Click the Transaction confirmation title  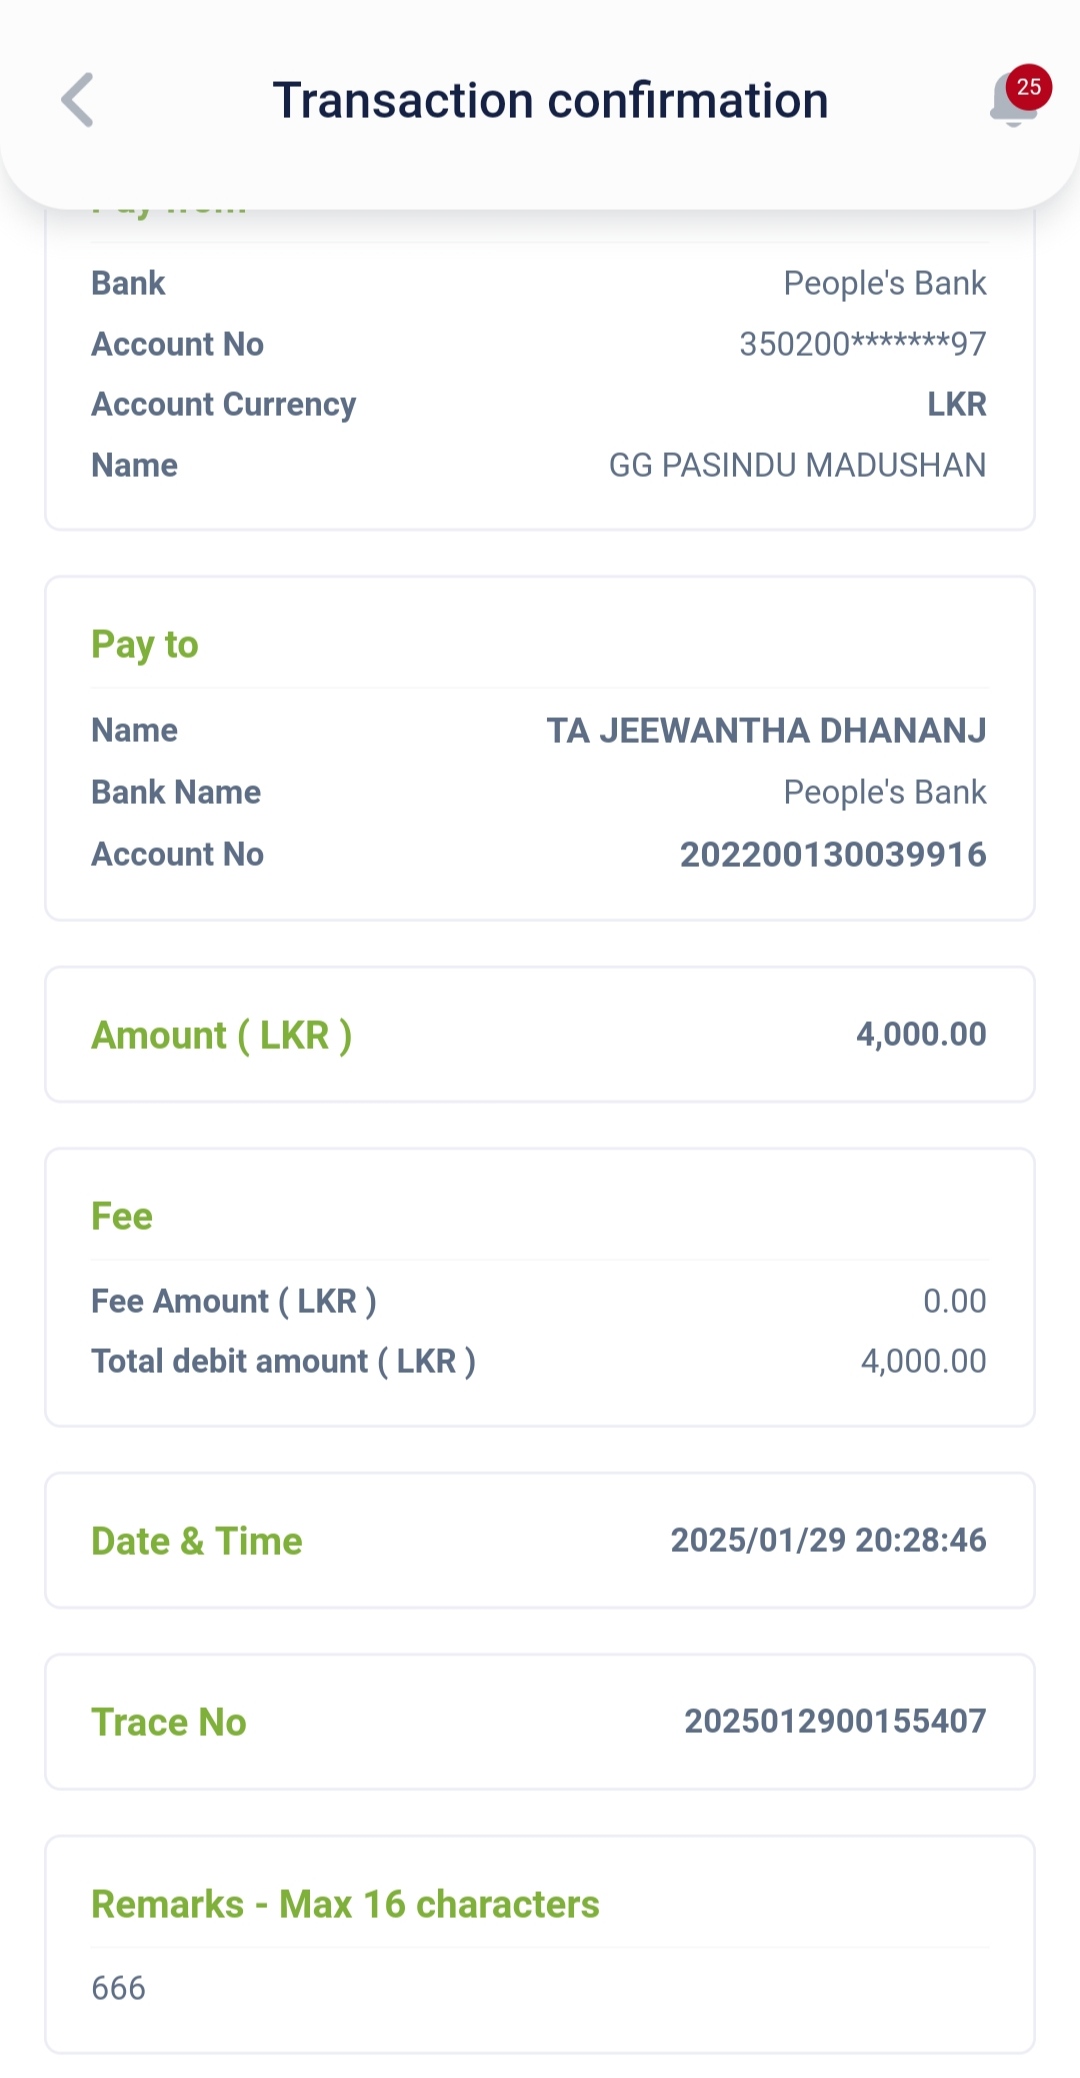(550, 101)
